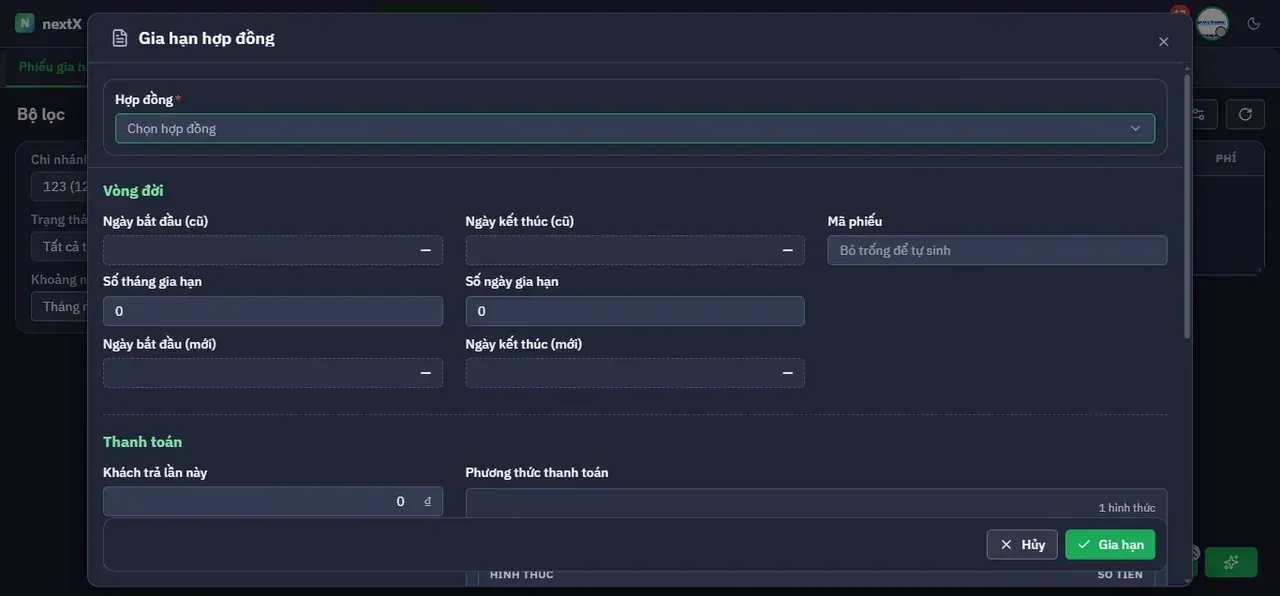Click the document icon beside the dialog title
Image resolution: width=1280 pixels, height=596 pixels.
click(x=120, y=38)
